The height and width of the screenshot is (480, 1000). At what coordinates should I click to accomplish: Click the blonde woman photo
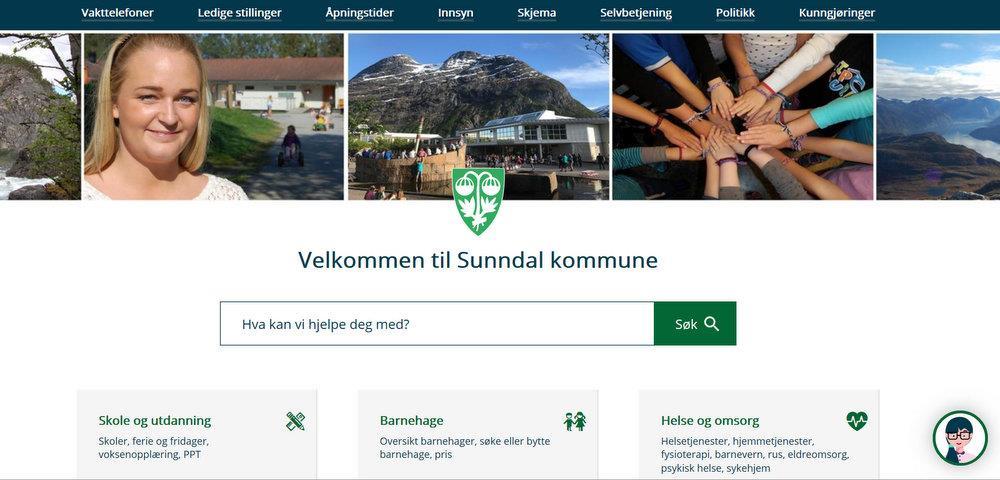[x=214, y=117]
